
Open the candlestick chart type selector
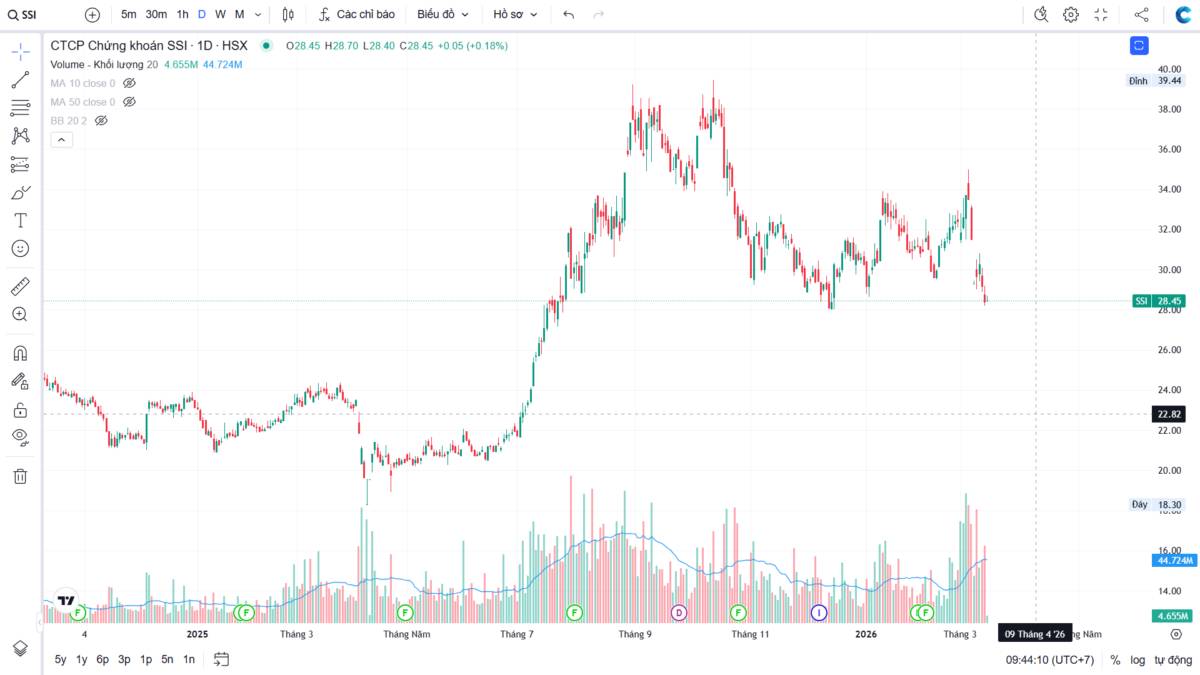coord(288,15)
